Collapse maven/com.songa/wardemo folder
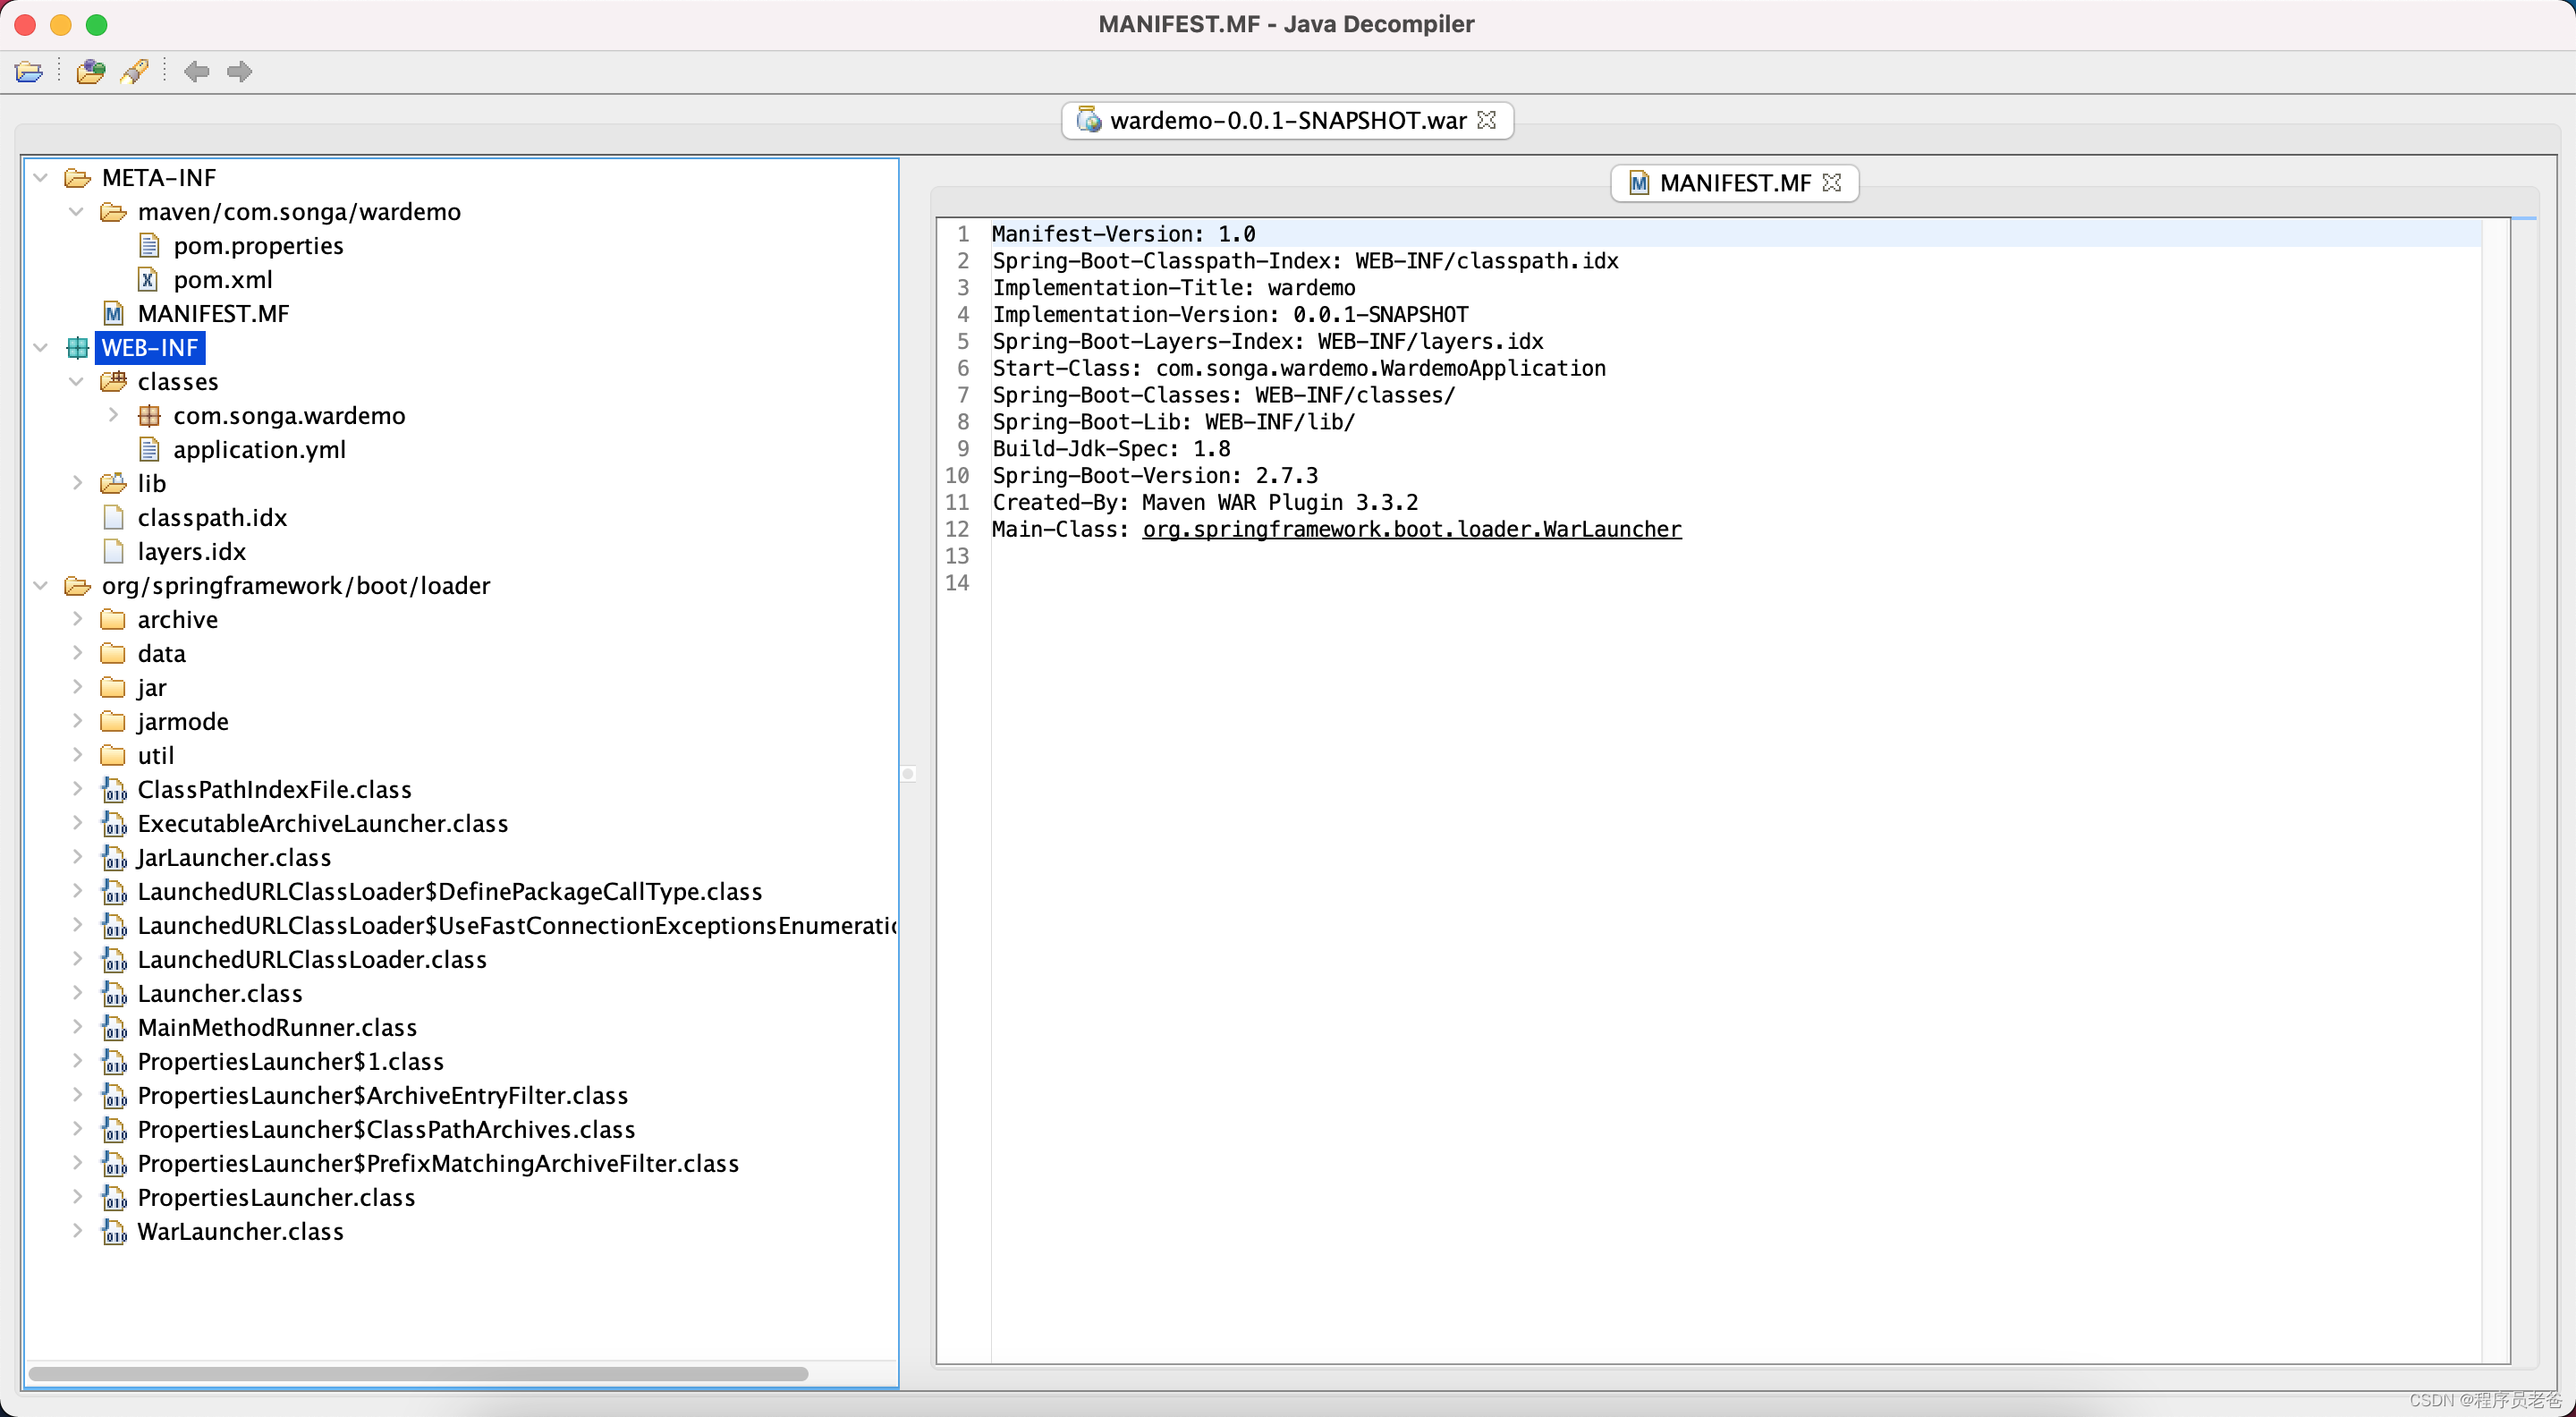The width and height of the screenshot is (2576, 1417). click(x=77, y=212)
